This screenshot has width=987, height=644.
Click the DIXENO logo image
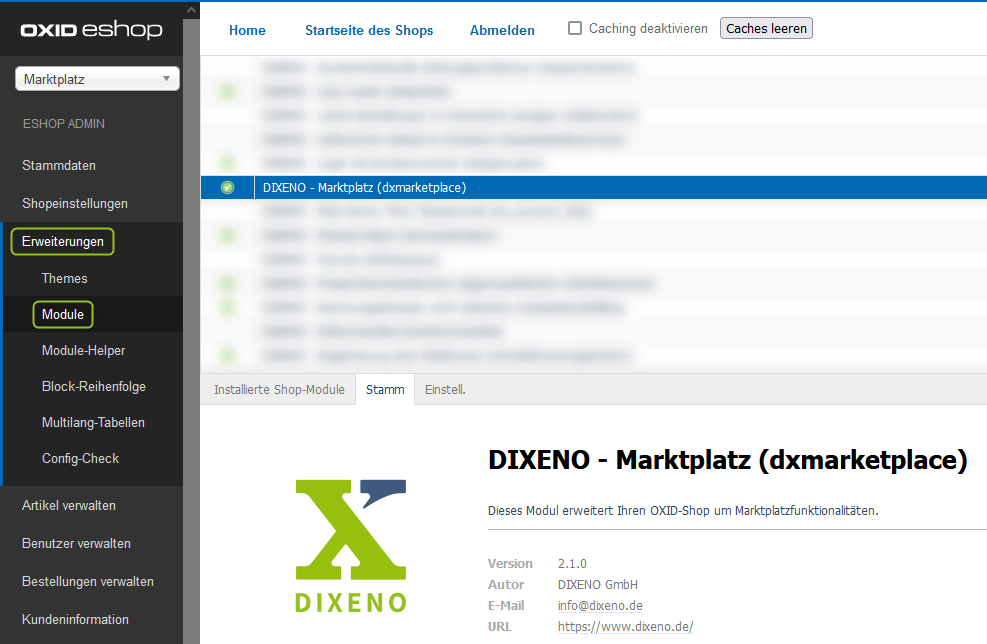[x=351, y=546]
